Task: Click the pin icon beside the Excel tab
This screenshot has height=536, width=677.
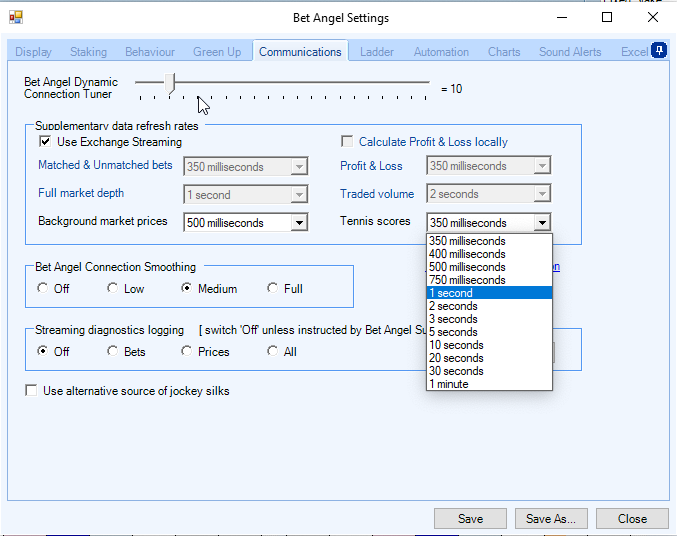Action: tap(659, 51)
